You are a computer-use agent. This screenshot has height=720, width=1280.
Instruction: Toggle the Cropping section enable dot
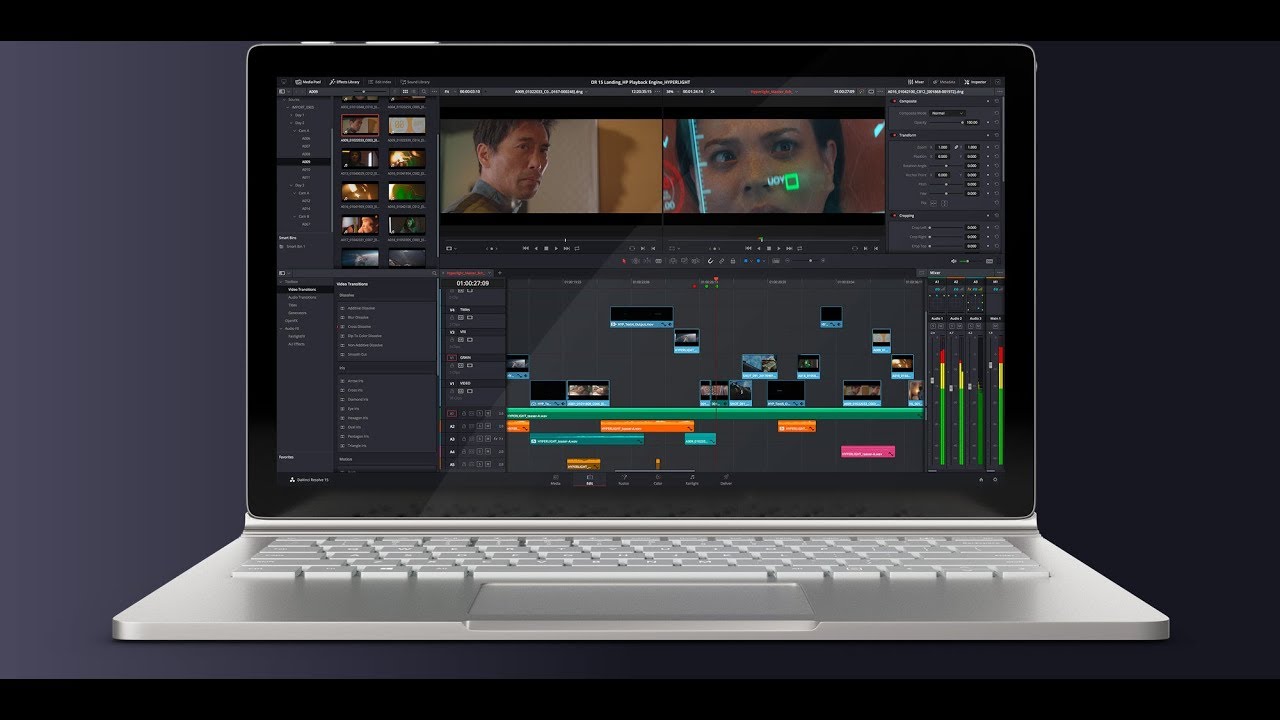pyautogui.click(x=894, y=215)
